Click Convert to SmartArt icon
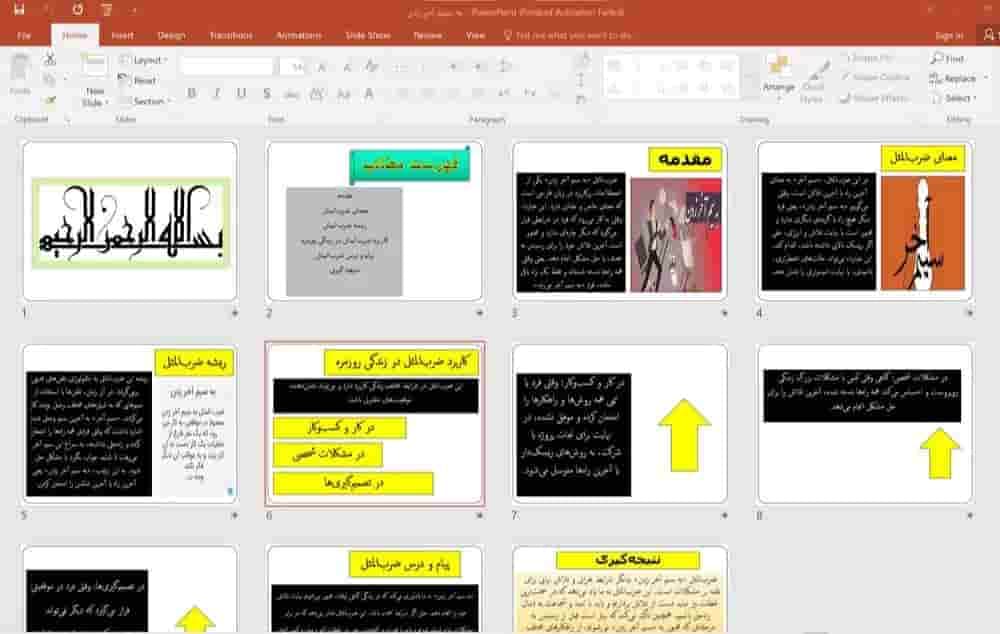This screenshot has width=1000, height=634. [x=581, y=100]
